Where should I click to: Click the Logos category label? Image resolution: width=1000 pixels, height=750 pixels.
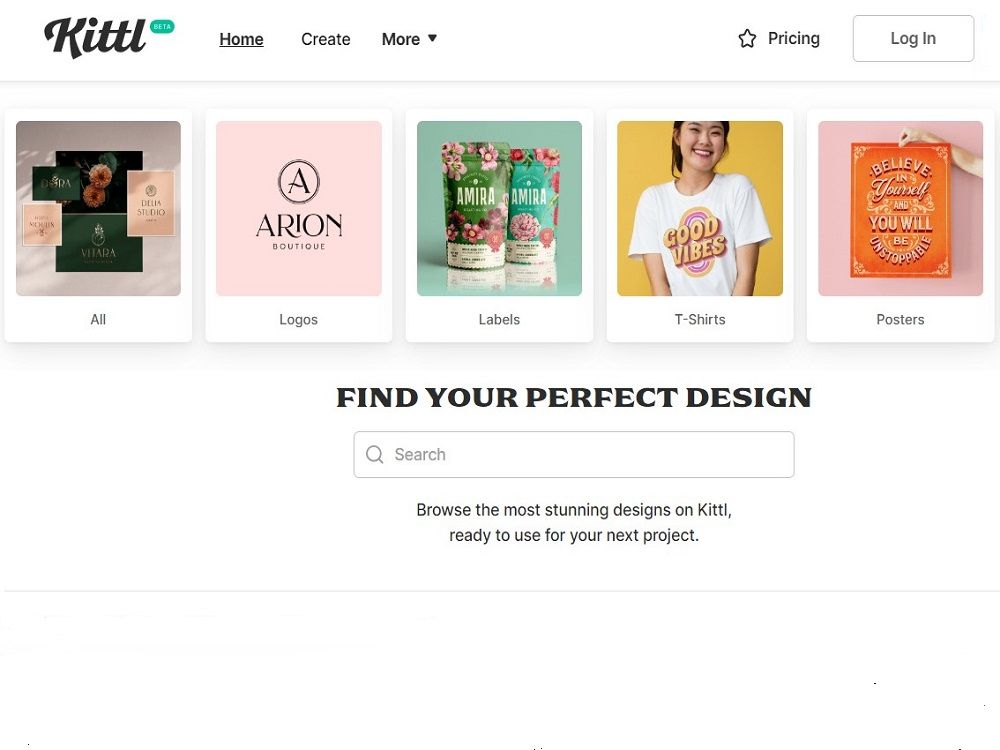point(298,320)
